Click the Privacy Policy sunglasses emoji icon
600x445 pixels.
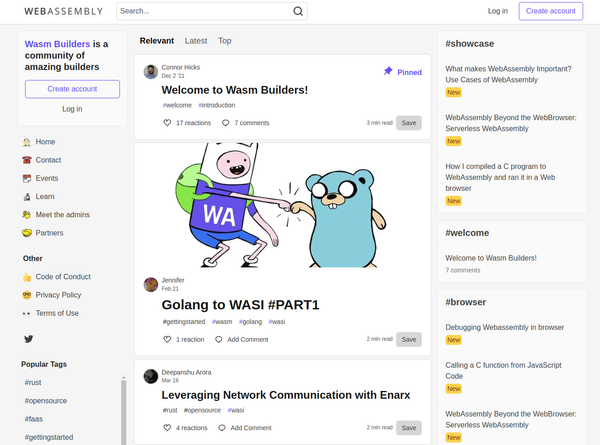tap(27, 295)
